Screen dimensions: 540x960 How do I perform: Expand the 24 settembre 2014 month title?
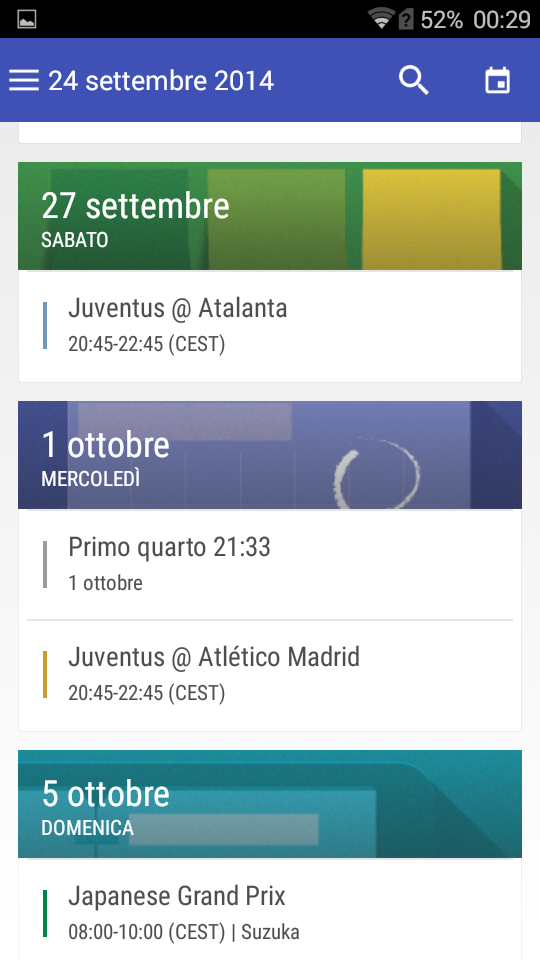[161, 81]
